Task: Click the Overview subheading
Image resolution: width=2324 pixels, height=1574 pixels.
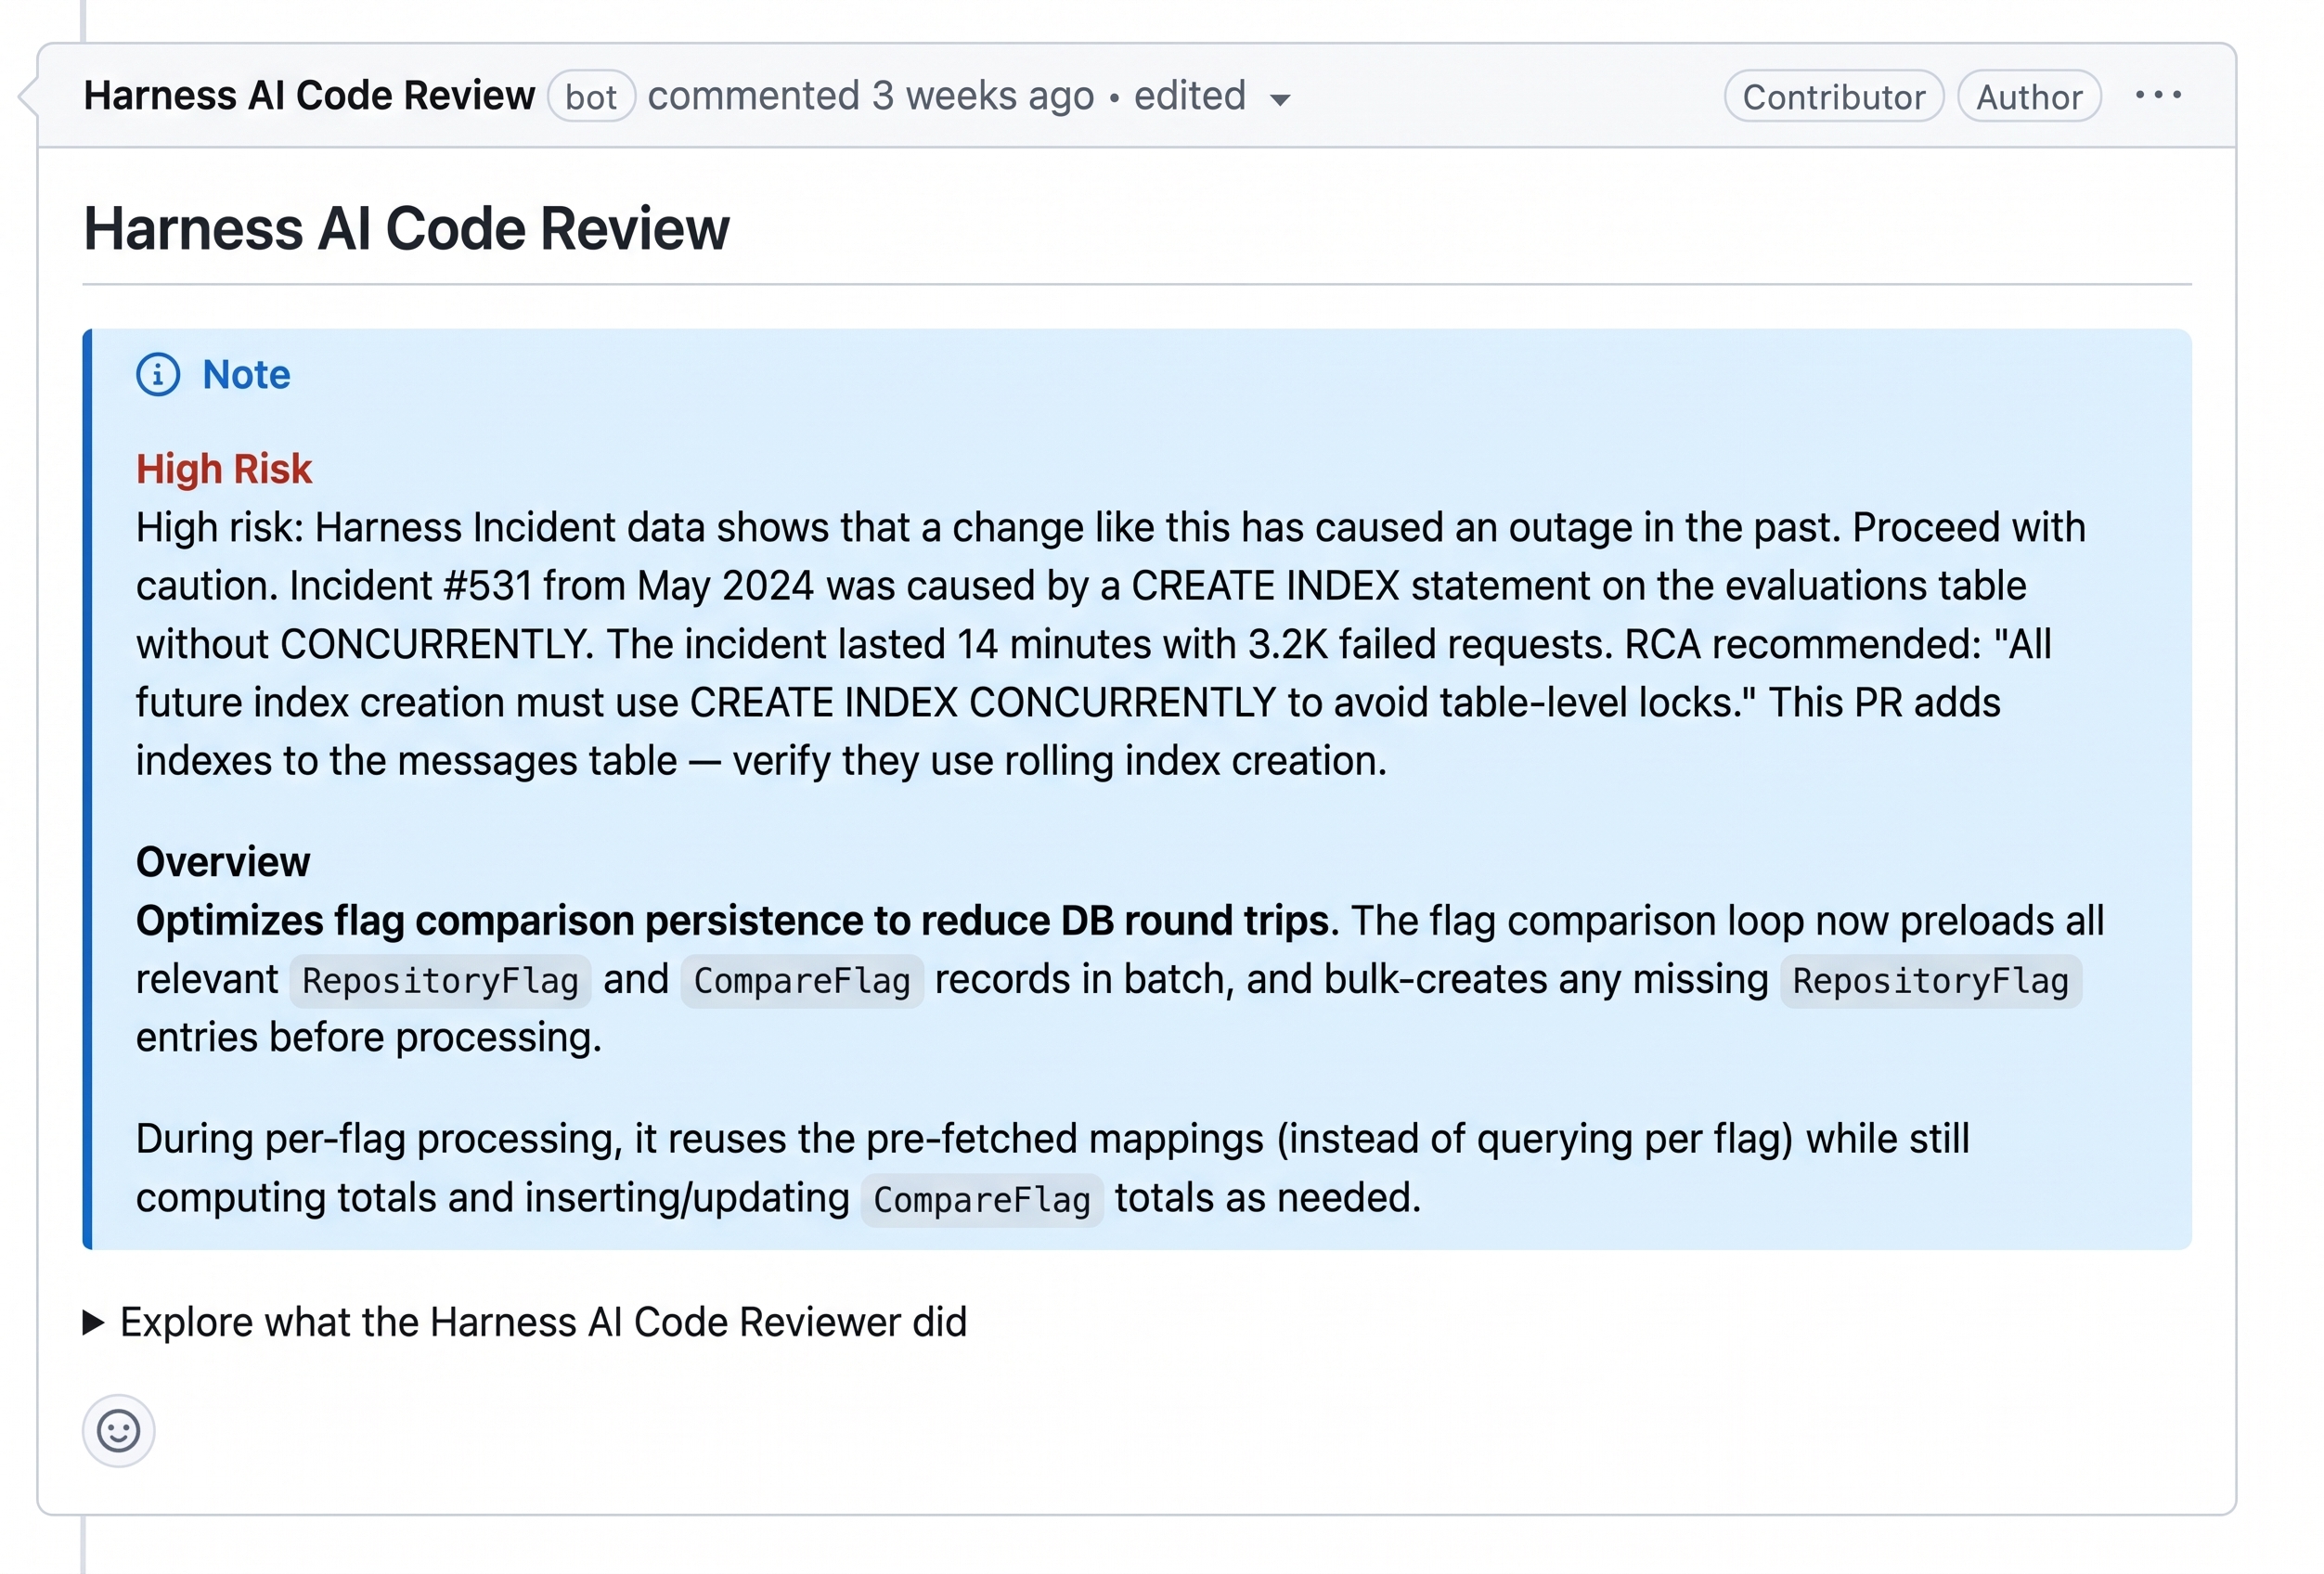Action: [223, 862]
